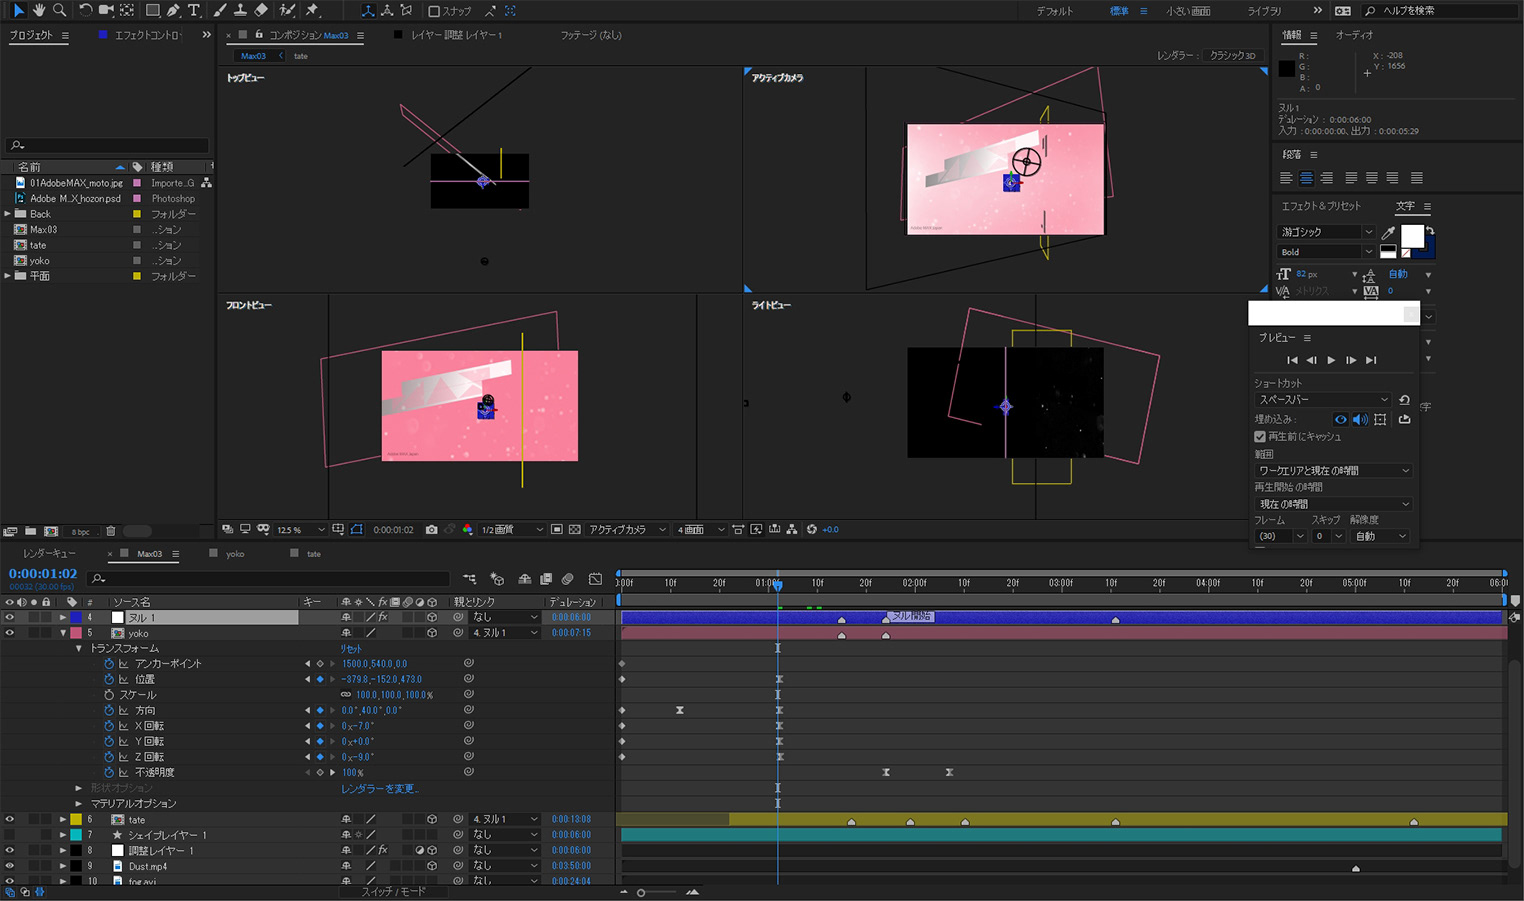Click リセット link for transform

click(351, 648)
